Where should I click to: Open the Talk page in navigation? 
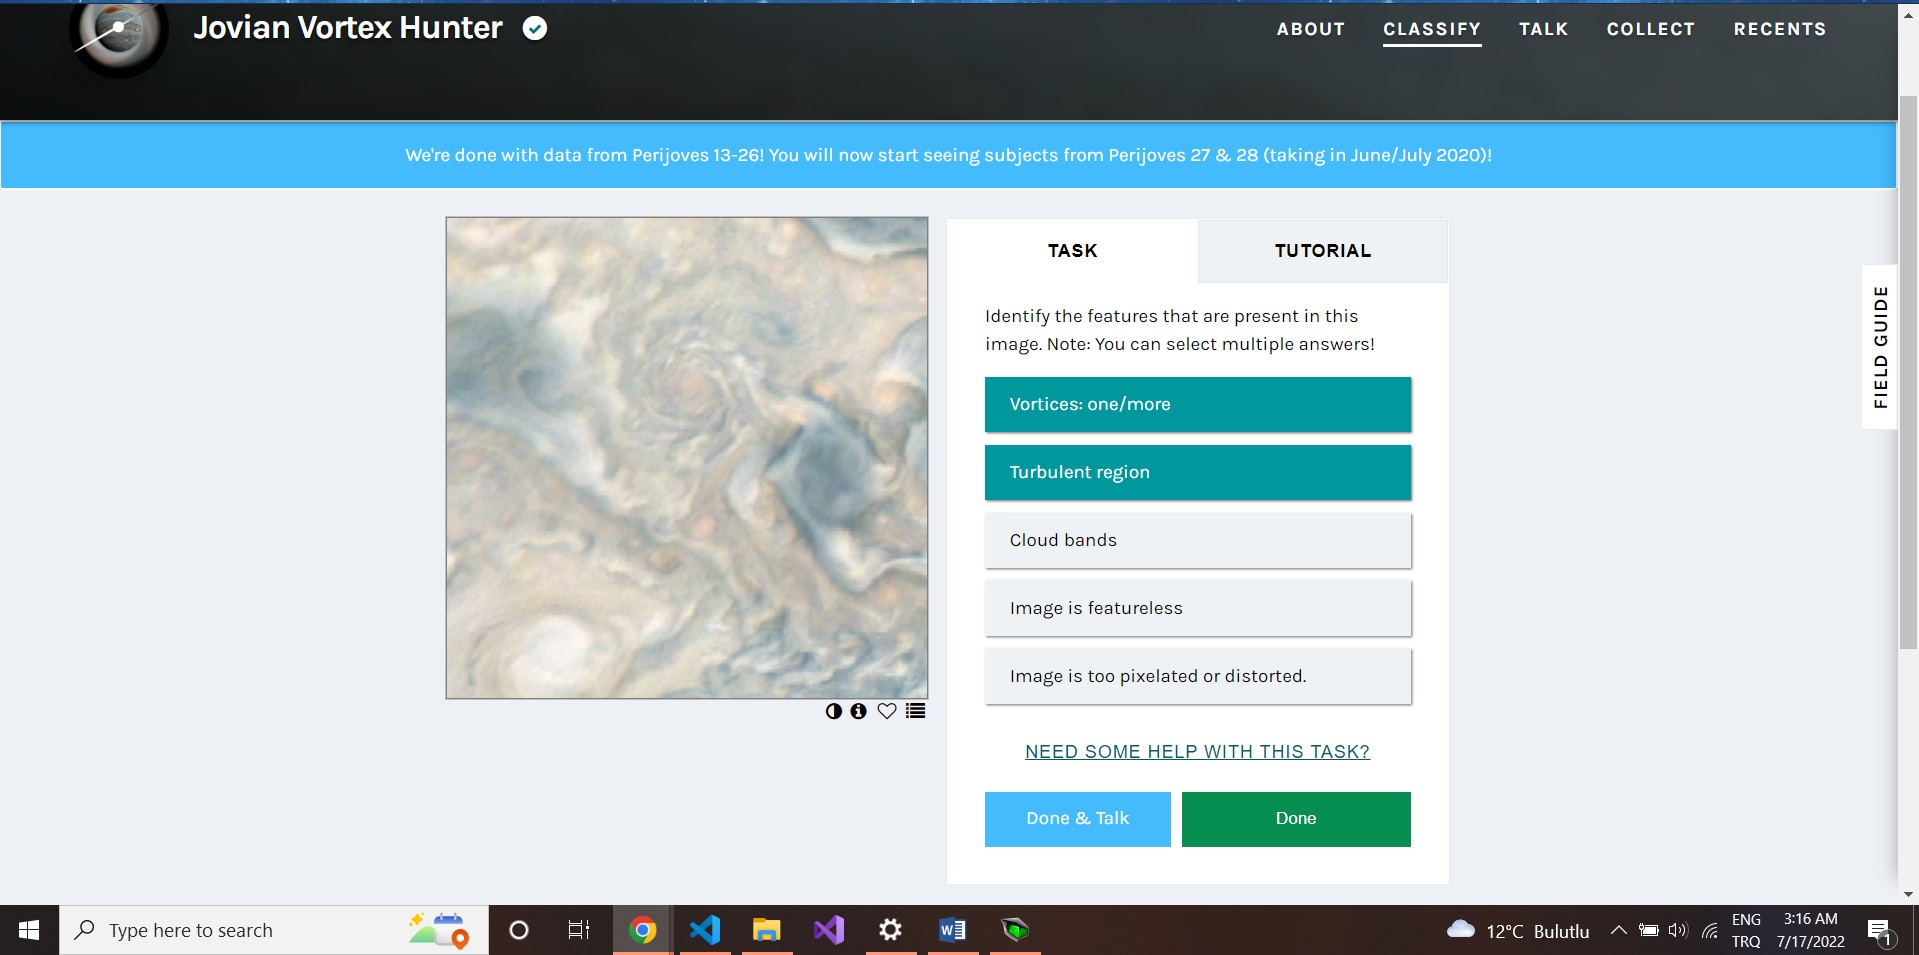pyautogui.click(x=1543, y=29)
